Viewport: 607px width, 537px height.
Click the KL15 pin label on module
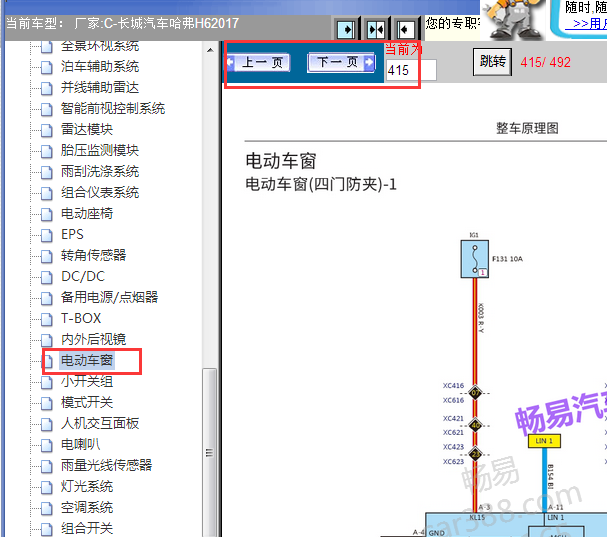click(x=477, y=518)
